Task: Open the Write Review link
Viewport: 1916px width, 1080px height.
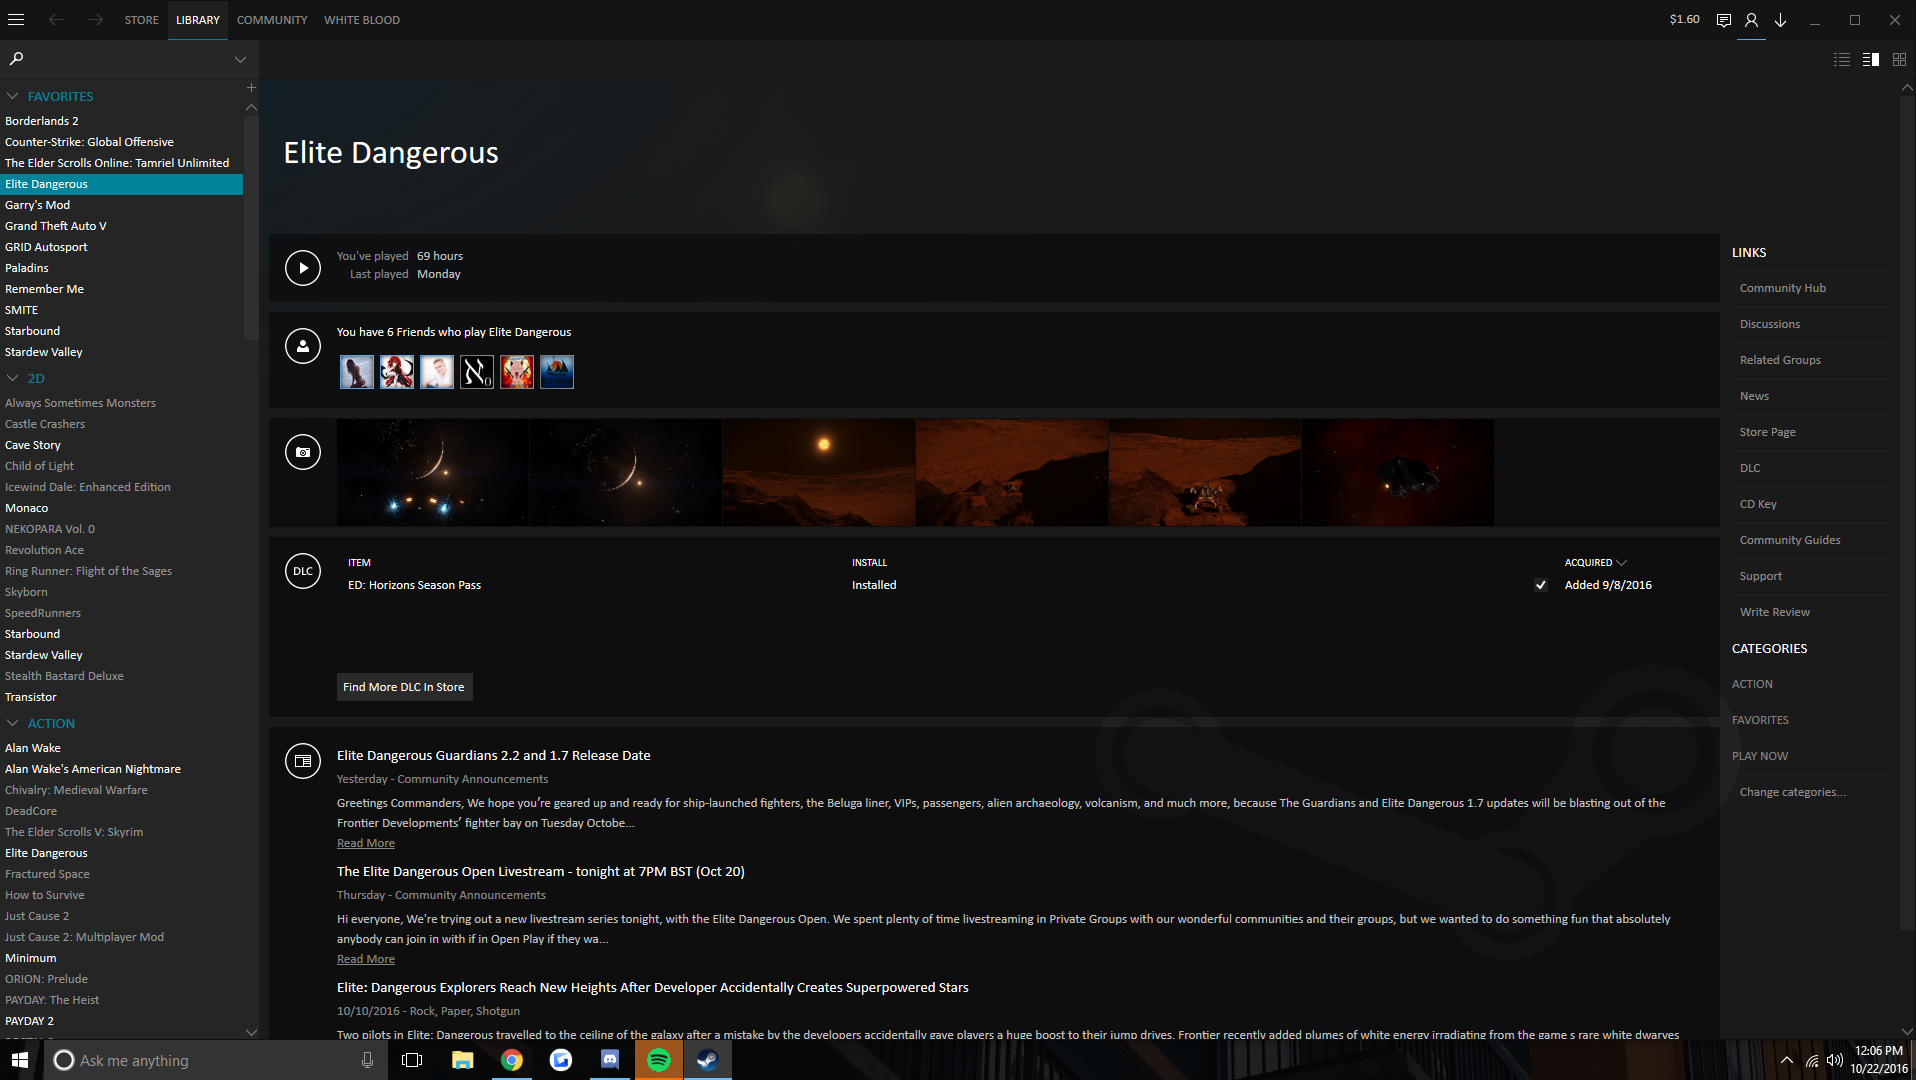Action: coord(1775,612)
